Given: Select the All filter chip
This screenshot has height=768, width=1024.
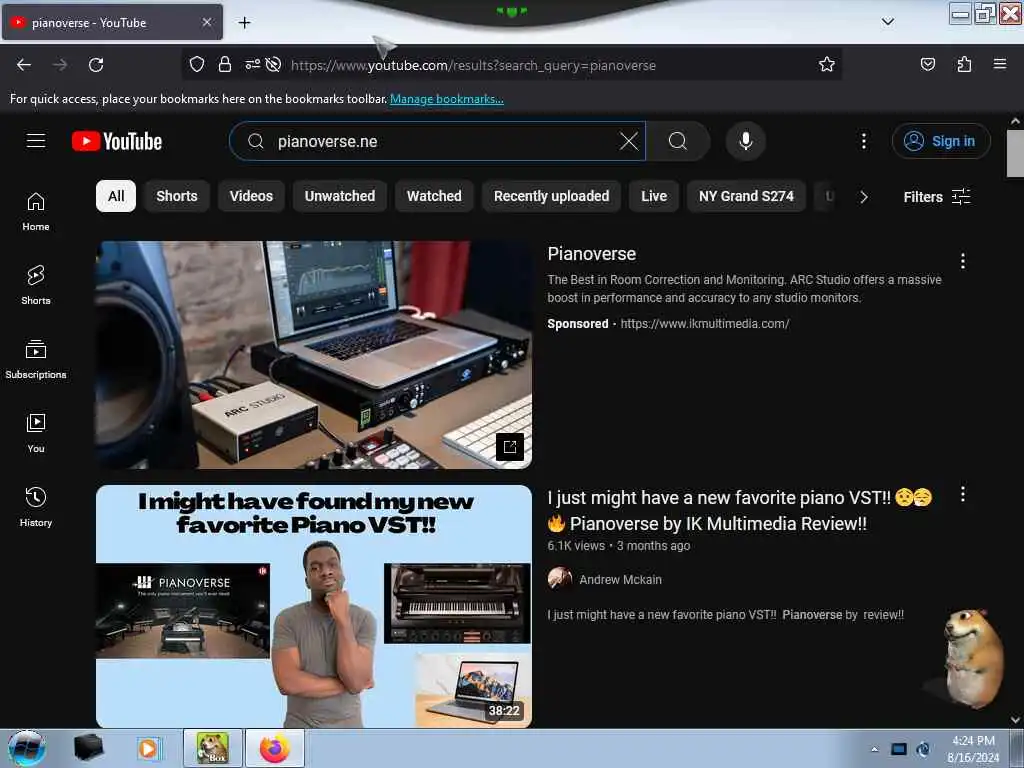Looking at the screenshot, I should click(116, 196).
